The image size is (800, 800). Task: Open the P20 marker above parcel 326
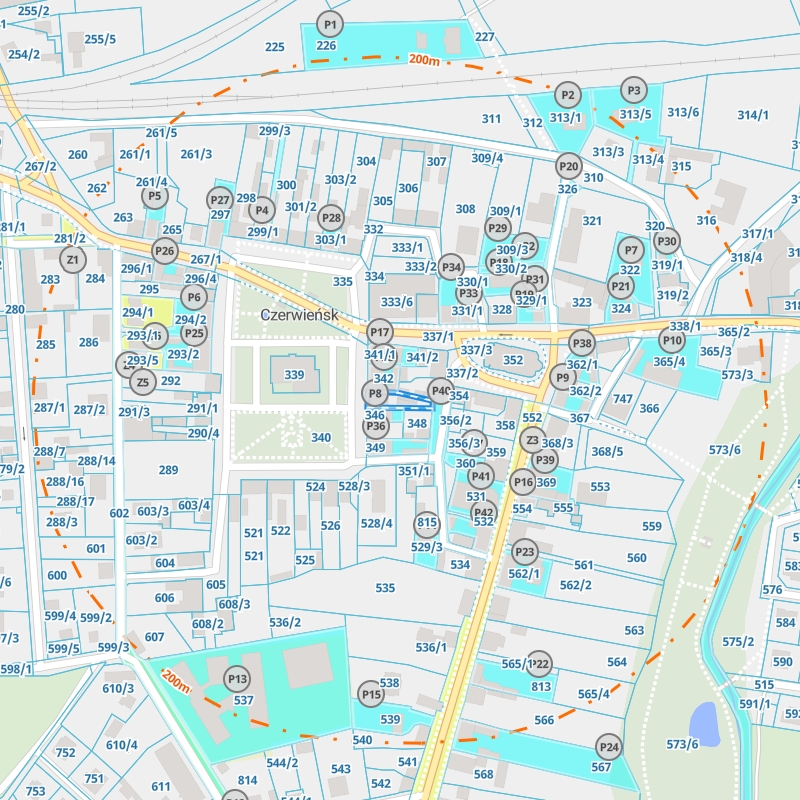[568, 166]
